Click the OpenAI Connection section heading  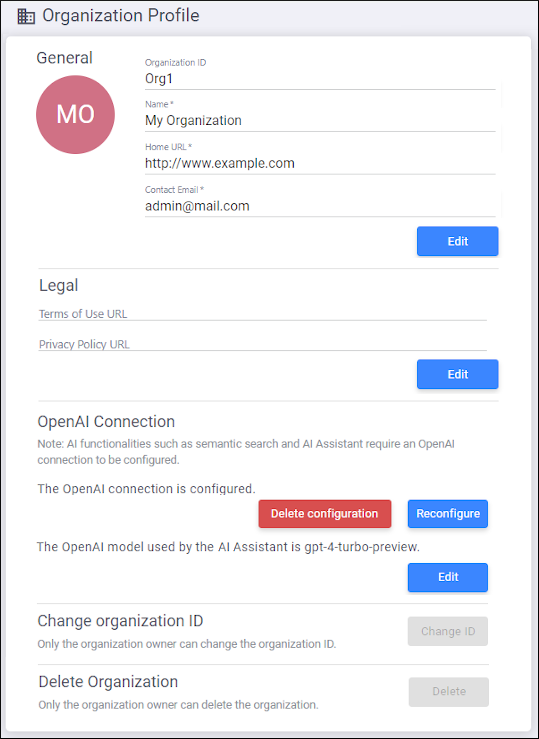click(106, 421)
